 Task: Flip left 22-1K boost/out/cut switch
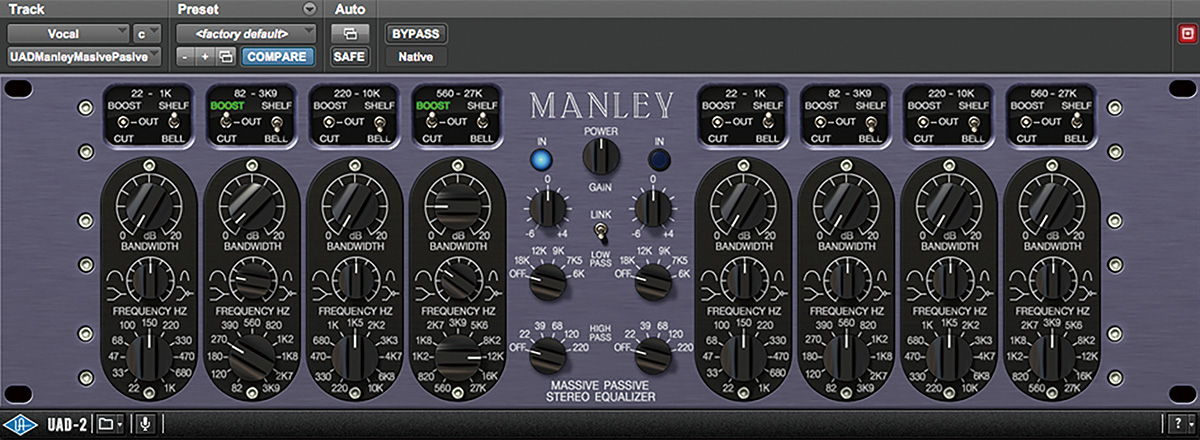pos(124,122)
